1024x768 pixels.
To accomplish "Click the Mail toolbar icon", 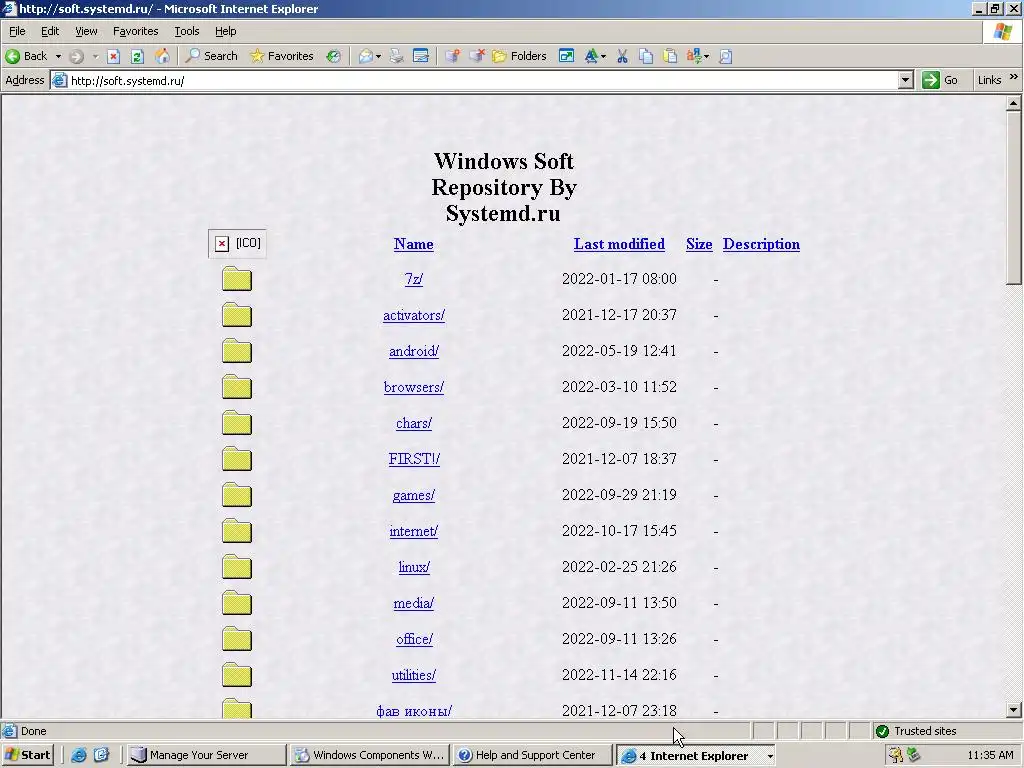I will pos(366,56).
